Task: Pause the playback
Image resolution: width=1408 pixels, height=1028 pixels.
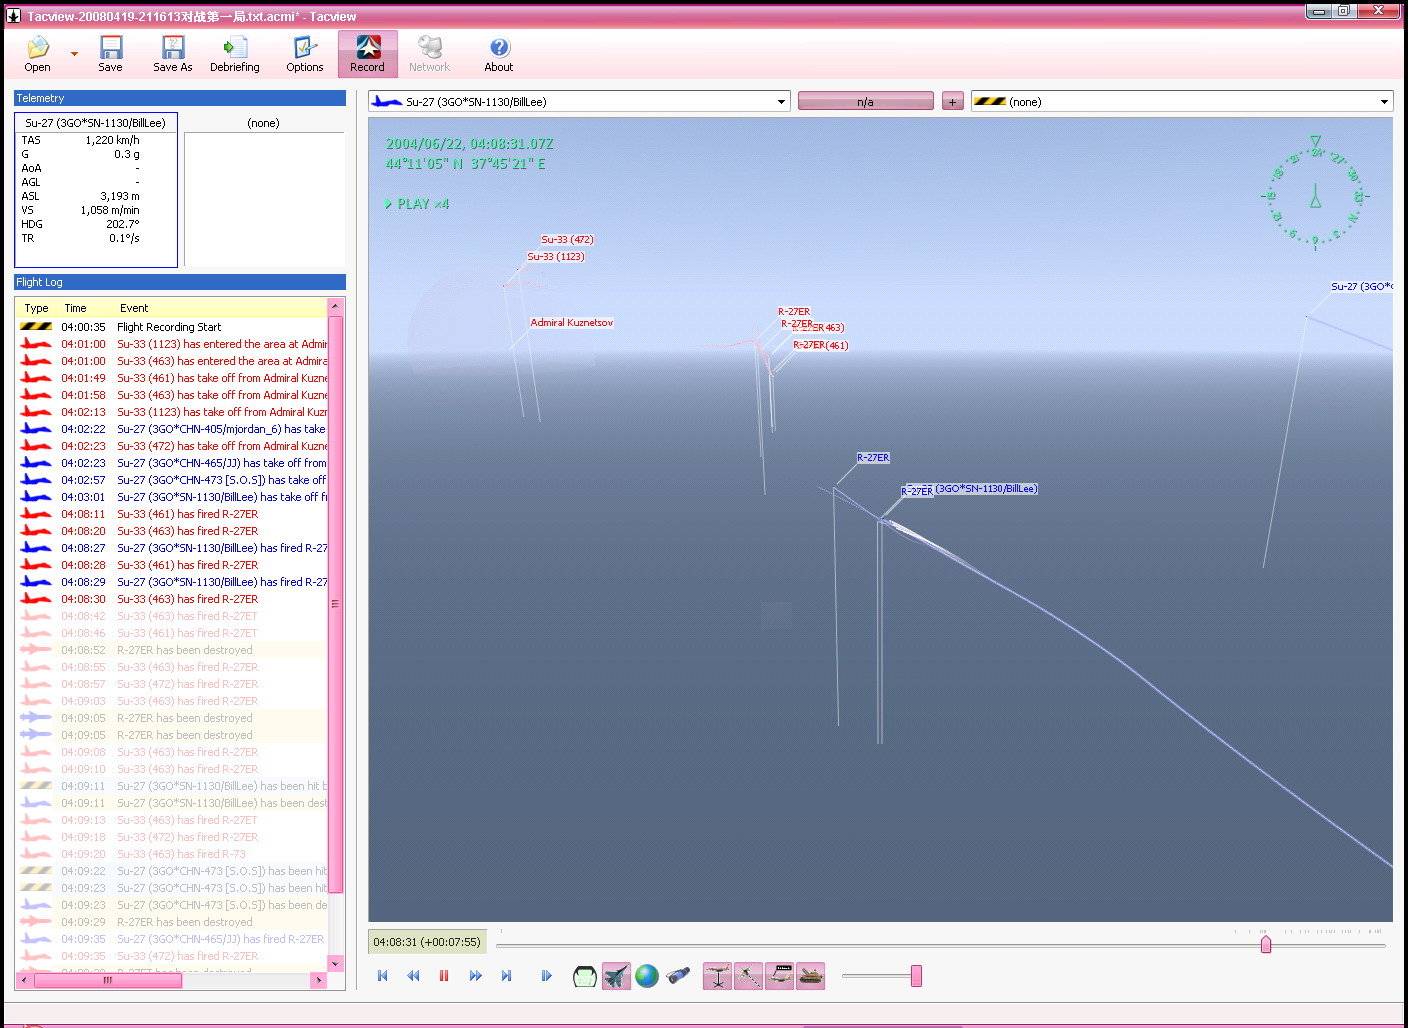Action: (x=444, y=976)
